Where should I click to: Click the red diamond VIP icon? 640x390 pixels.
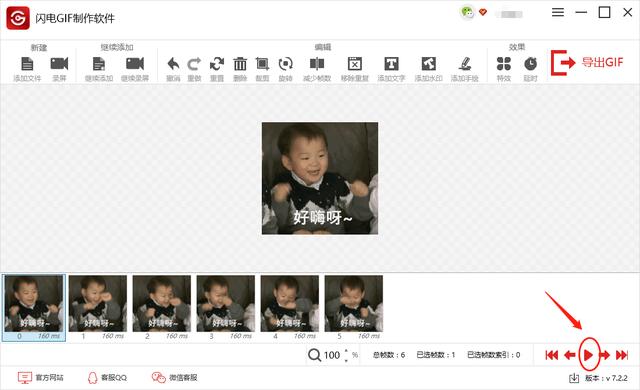pyautogui.click(x=483, y=12)
